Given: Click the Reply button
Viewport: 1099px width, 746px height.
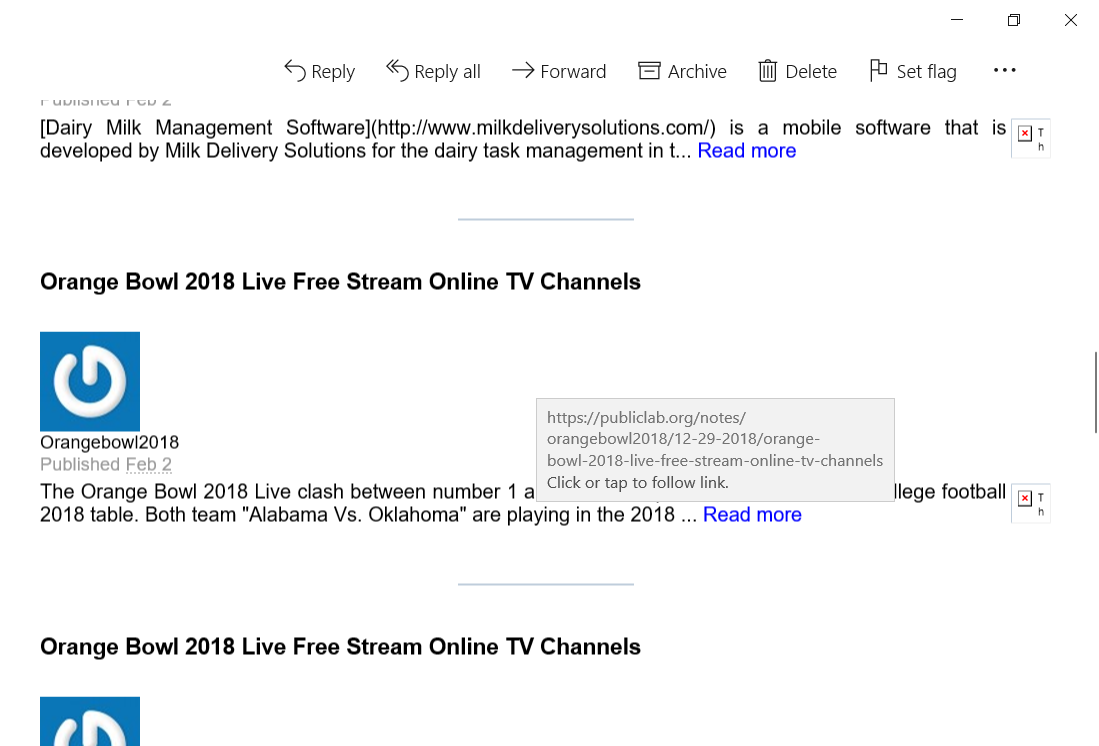Looking at the screenshot, I should coord(320,71).
